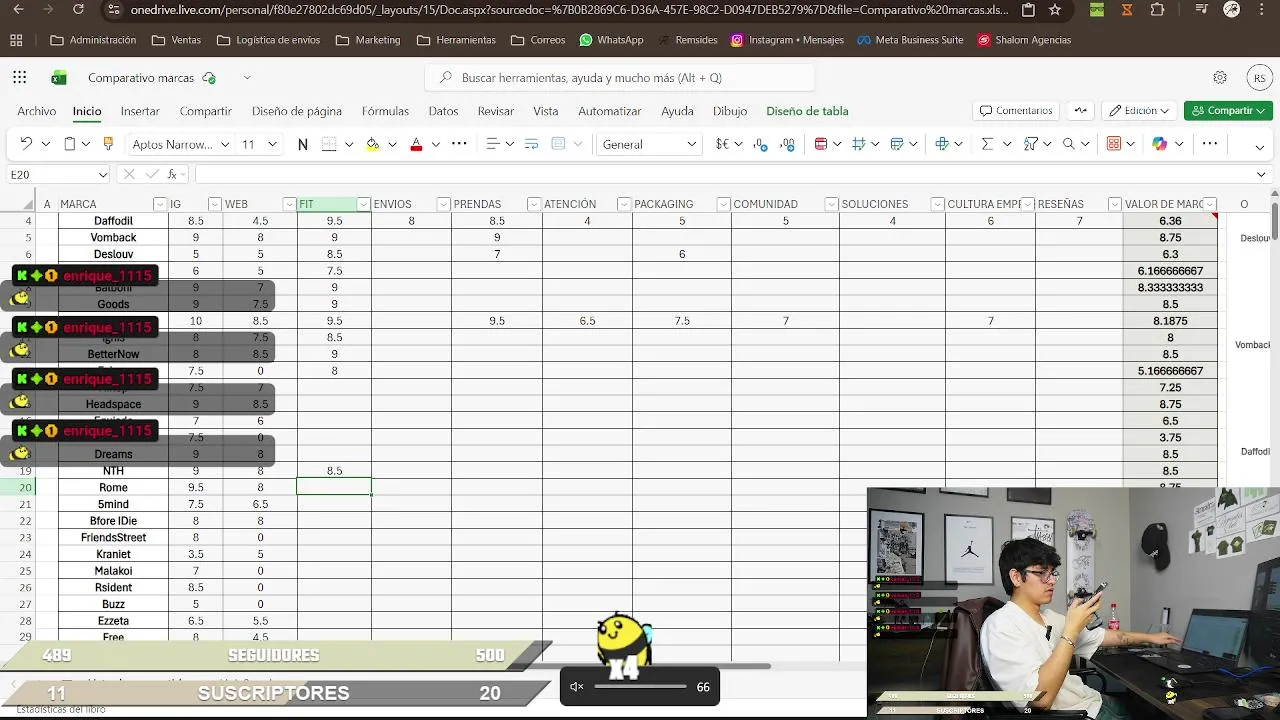This screenshot has width=1280, height=720.
Task: Click the Borders icon
Action: tap(329, 144)
